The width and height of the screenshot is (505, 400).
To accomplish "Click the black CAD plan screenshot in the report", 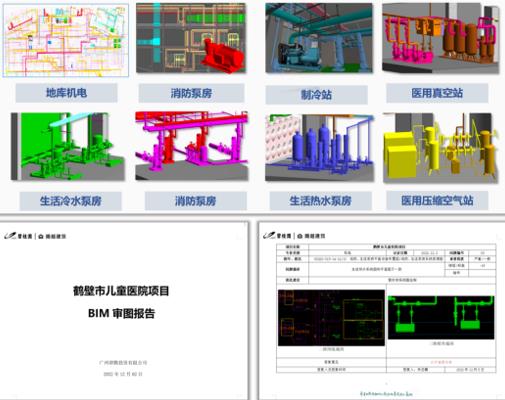I will pyautogui.click(x=331, y=318).
